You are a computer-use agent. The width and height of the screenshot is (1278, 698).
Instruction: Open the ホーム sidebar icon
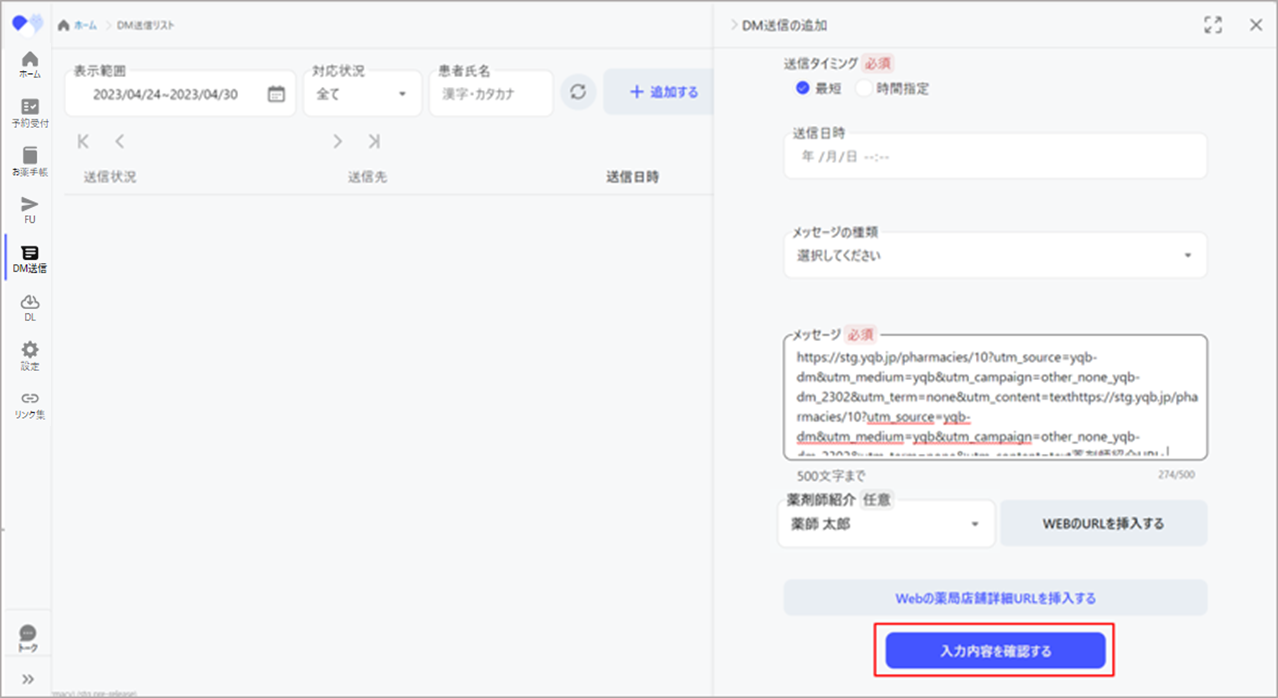coord(30,62)
